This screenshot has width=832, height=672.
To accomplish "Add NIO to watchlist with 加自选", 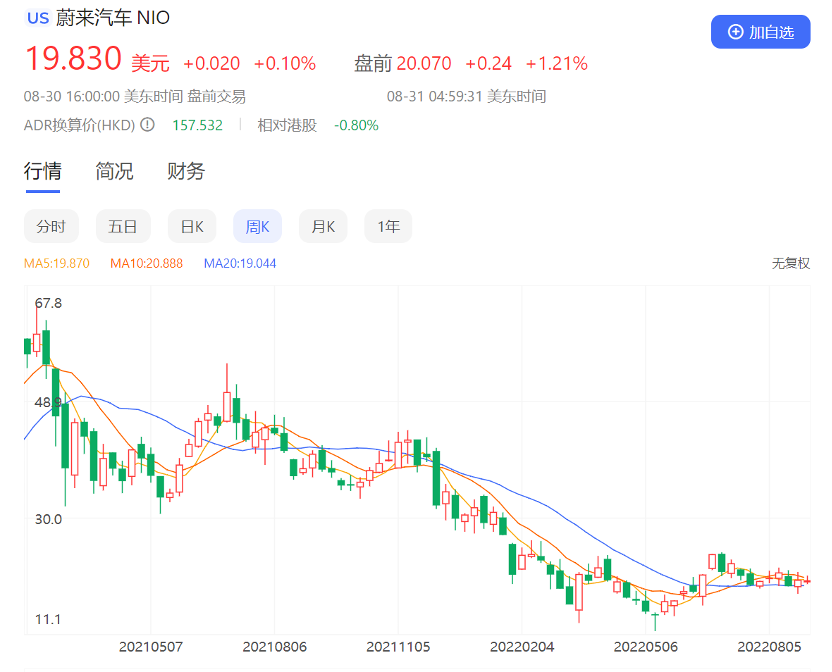I will [760, 32].
